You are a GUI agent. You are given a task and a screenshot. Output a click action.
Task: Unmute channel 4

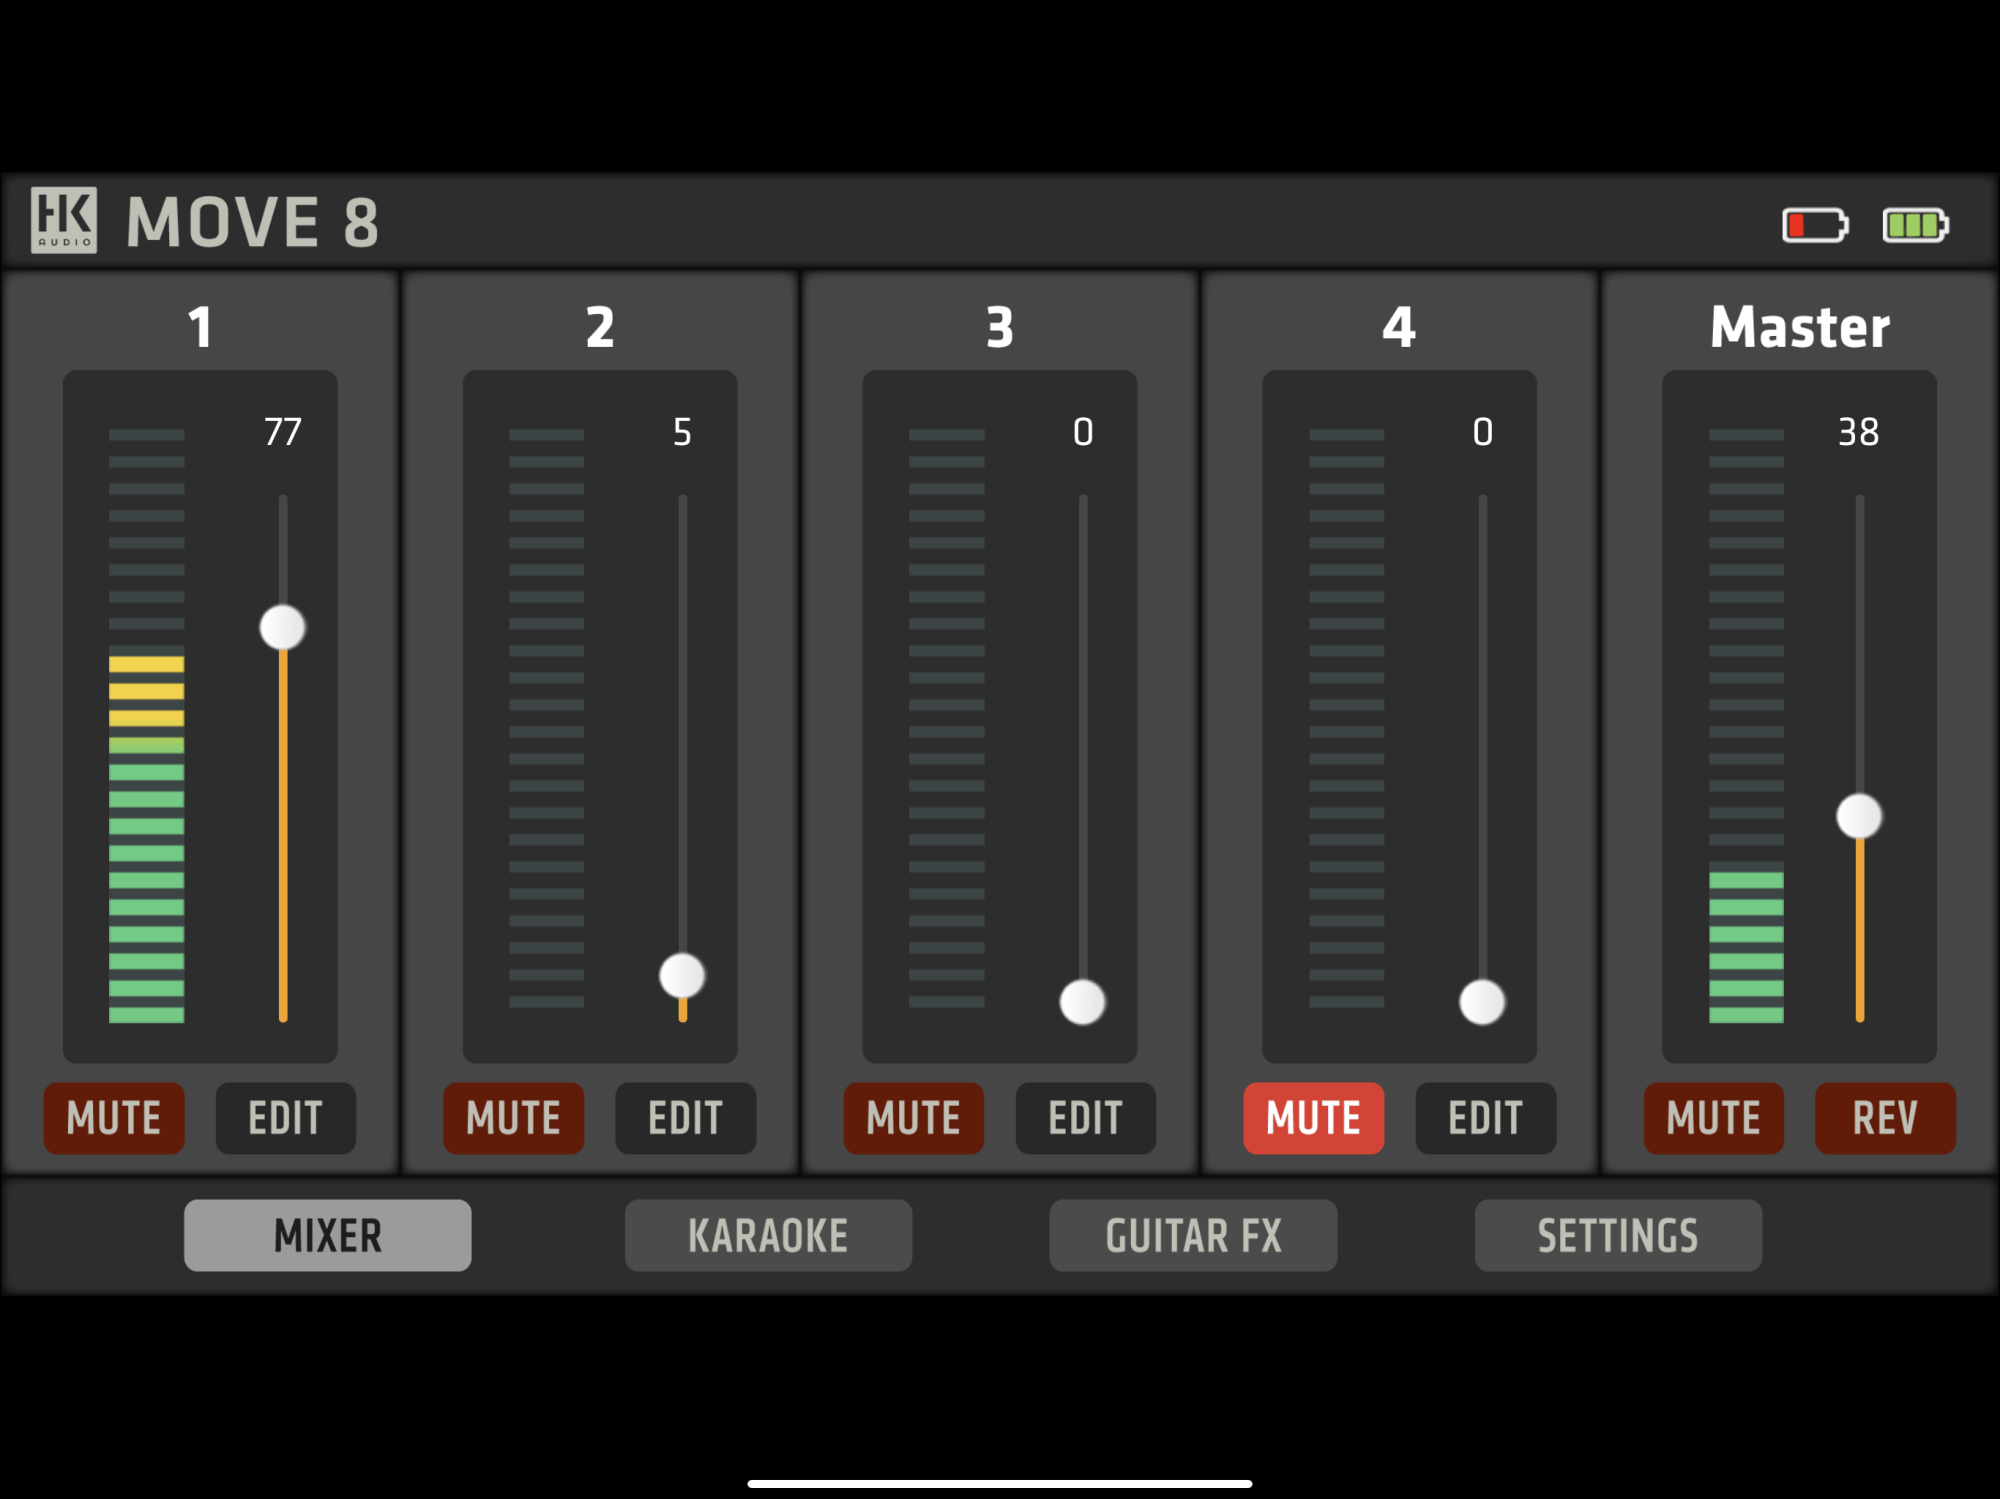tap(1314, 1118)
